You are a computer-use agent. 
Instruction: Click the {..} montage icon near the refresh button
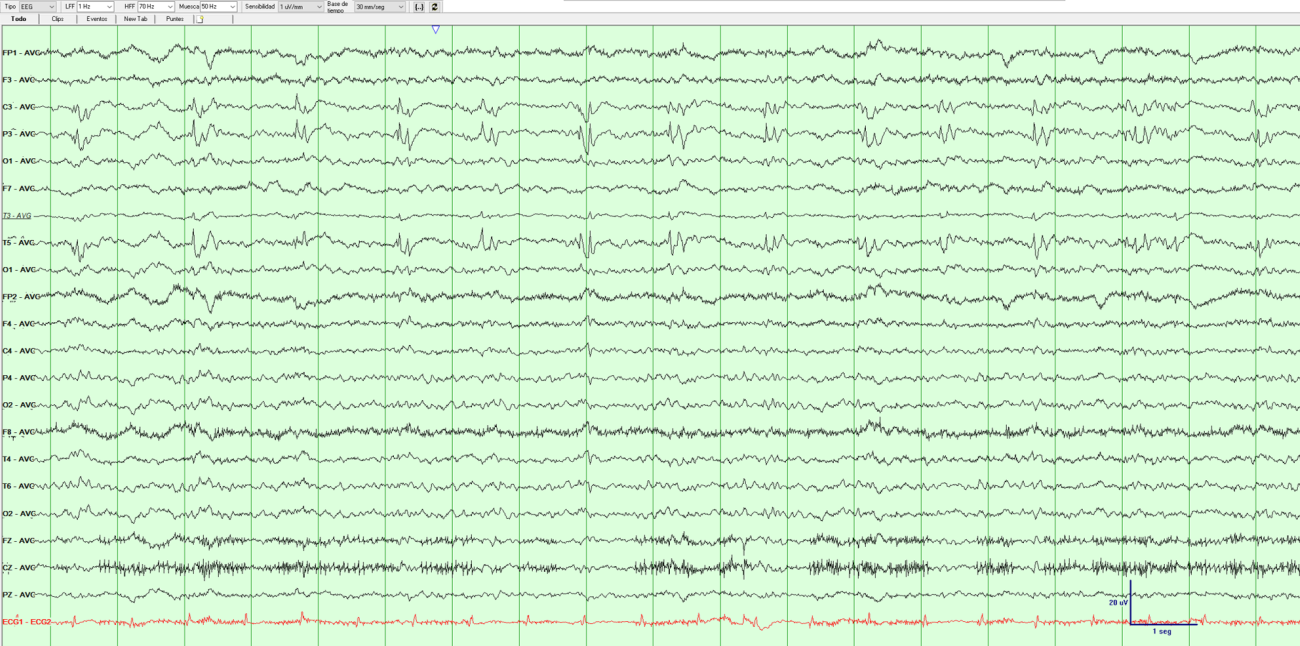[x=419, y=6]
